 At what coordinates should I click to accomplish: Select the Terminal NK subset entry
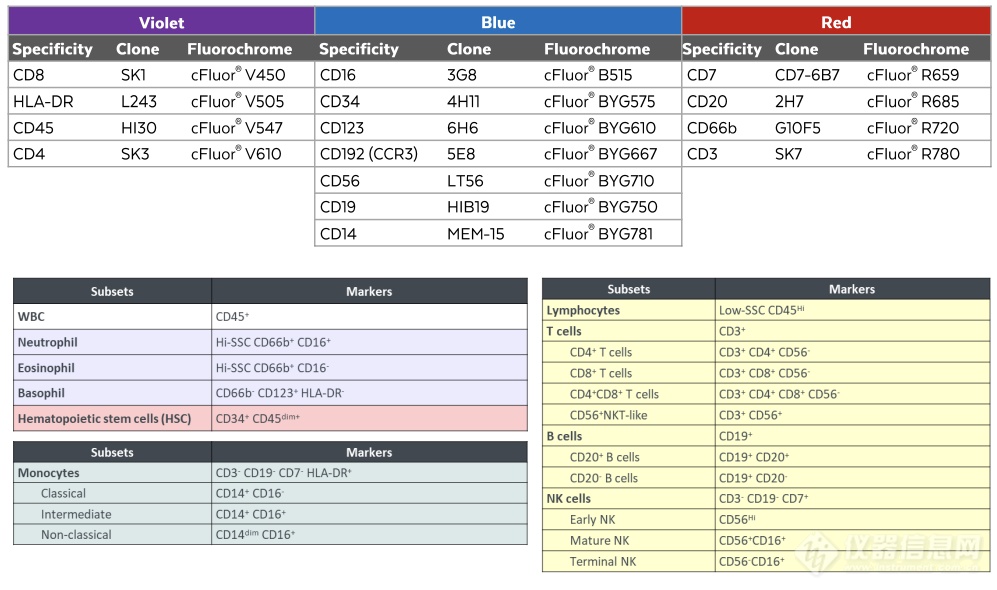point(603,561)
